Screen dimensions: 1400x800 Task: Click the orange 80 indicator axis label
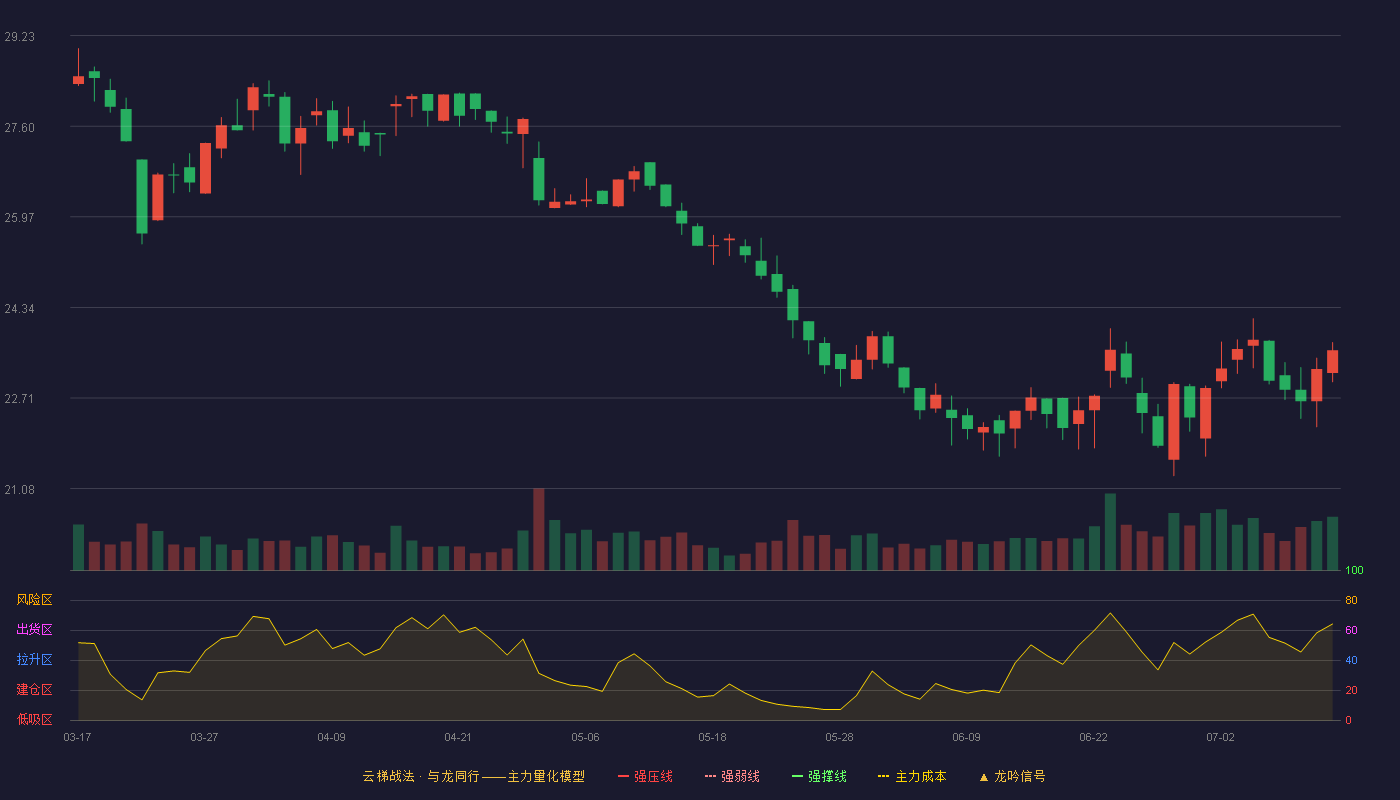click(1351, 600)
